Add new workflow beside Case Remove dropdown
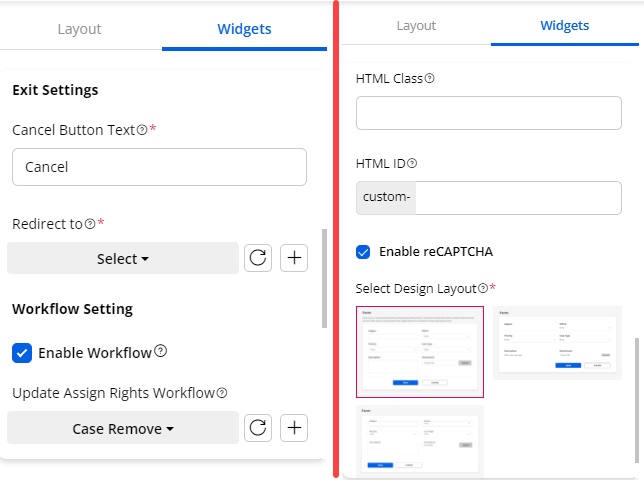644x480 pixels. tap(294, 428)
